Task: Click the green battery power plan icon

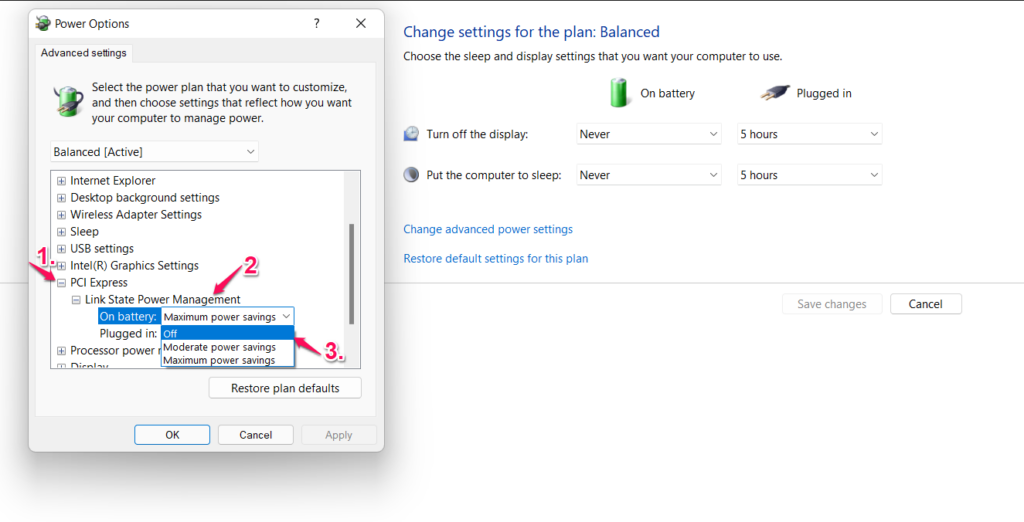Action: [68, 101]
